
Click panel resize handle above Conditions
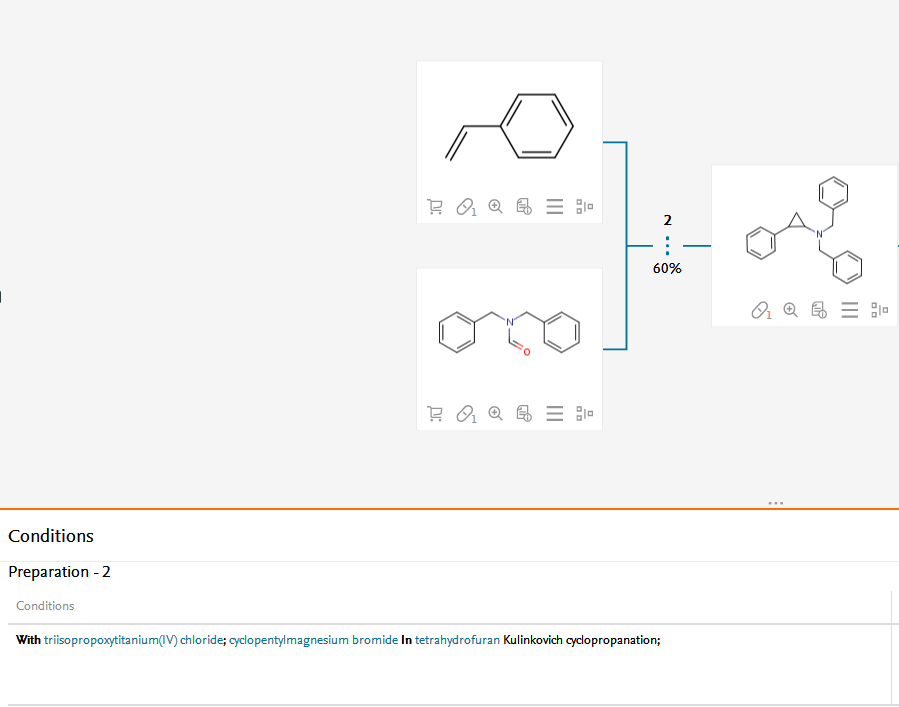(776, 503)
